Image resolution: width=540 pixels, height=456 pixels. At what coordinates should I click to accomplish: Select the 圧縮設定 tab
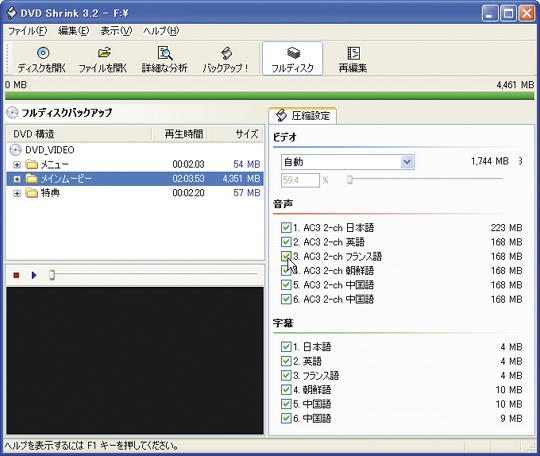(302, 116)
